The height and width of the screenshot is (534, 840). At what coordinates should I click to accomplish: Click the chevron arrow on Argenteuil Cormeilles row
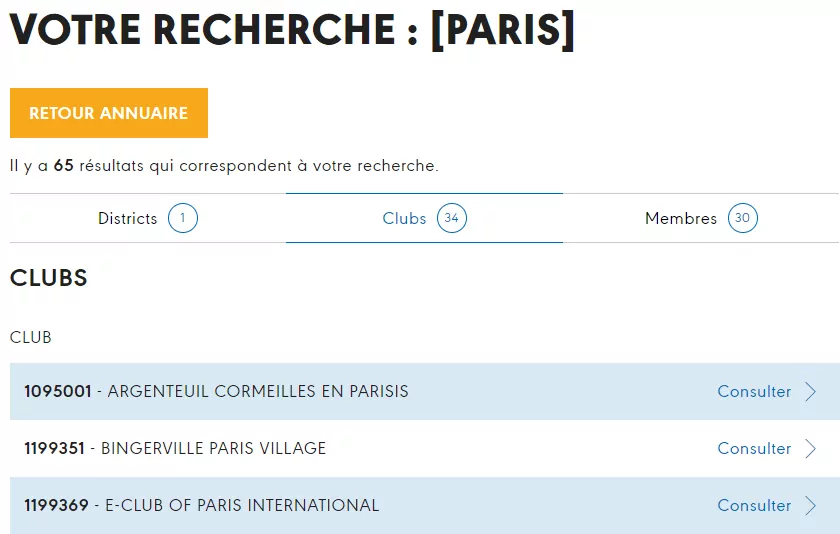click(x=811, y=392)
